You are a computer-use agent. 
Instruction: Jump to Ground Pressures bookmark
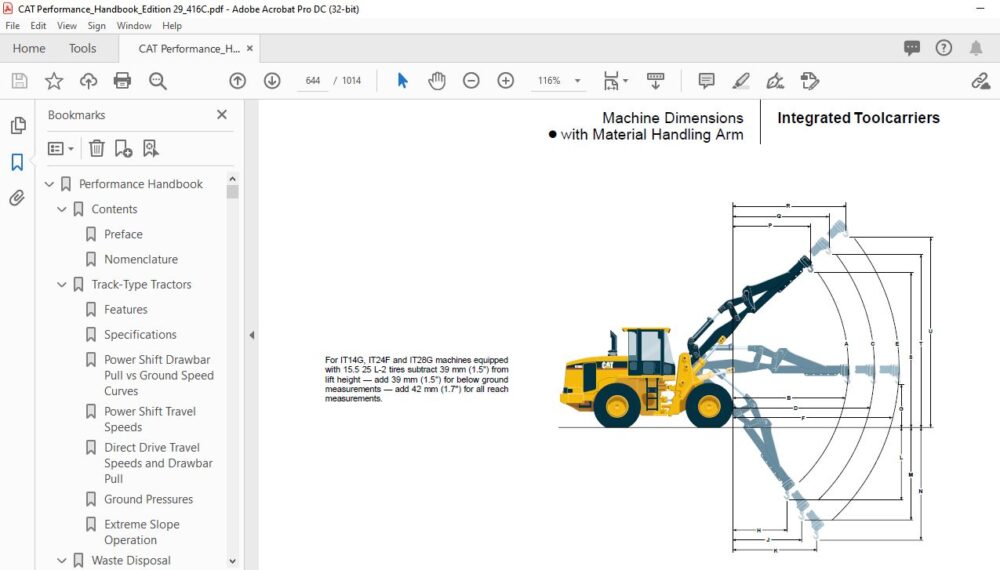coord(149,499)
